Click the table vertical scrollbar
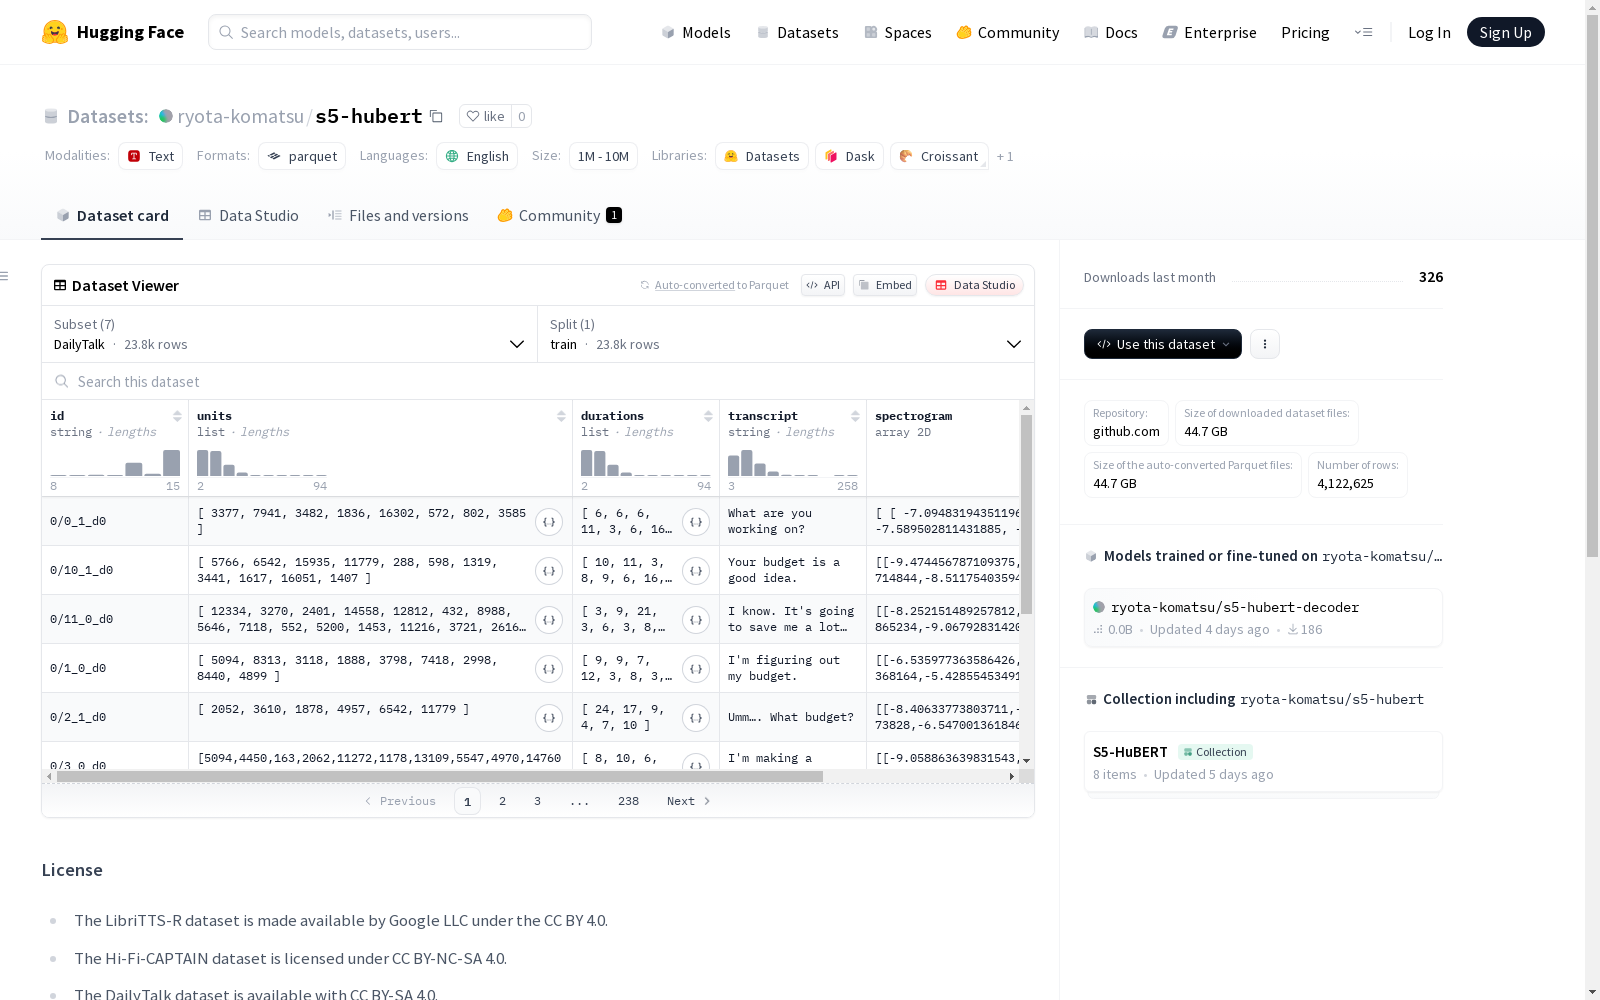Screen dimensions: 1600x1000 click(1026, 514)
